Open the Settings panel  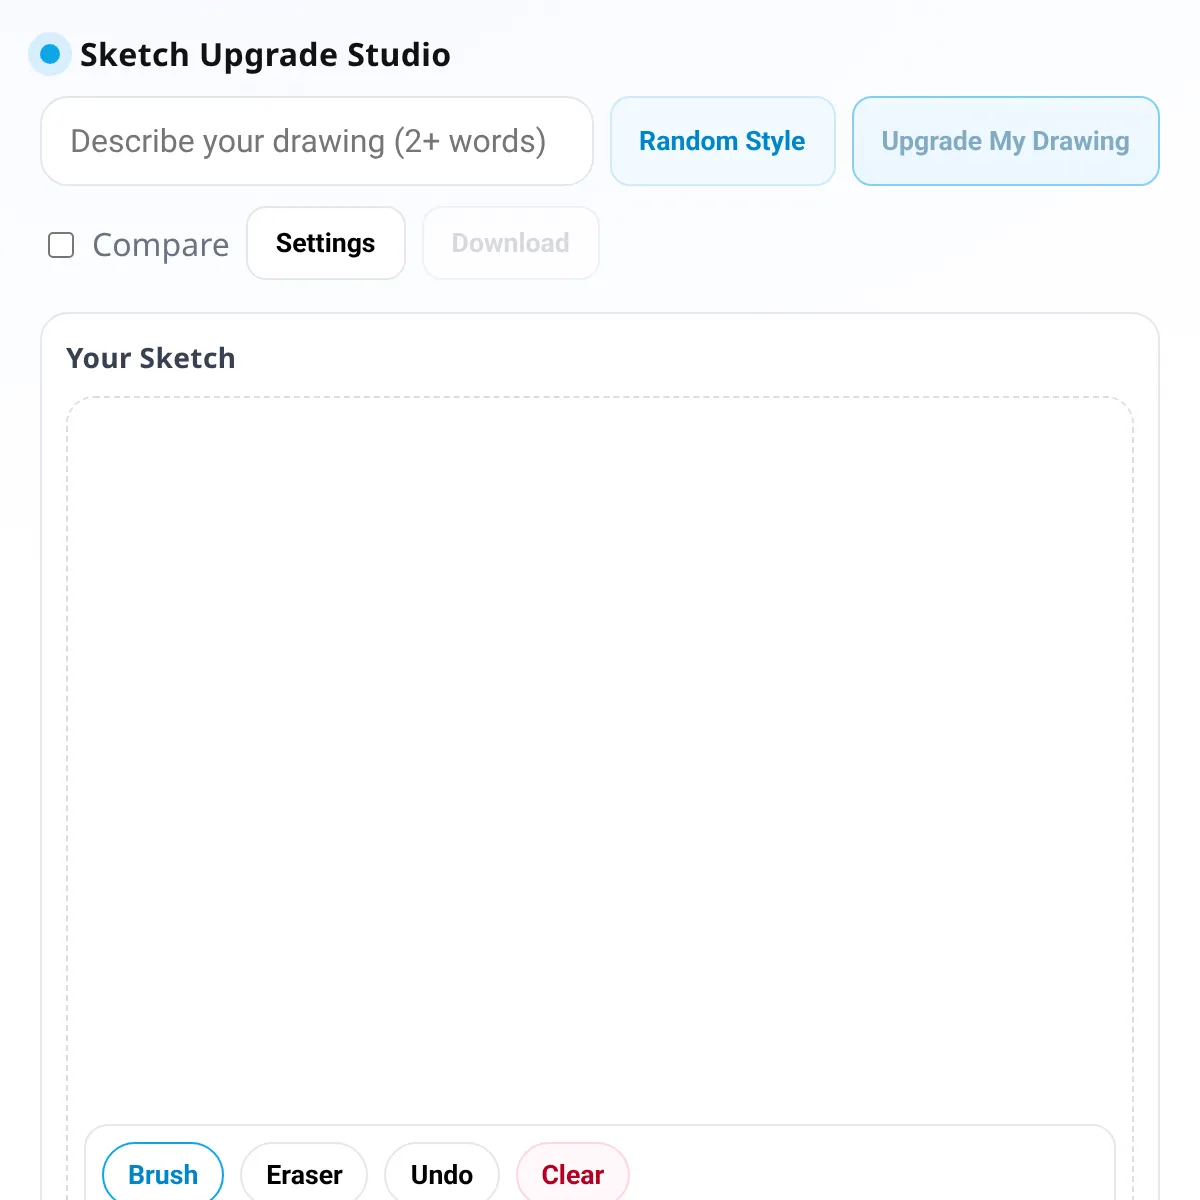[326, 243]
